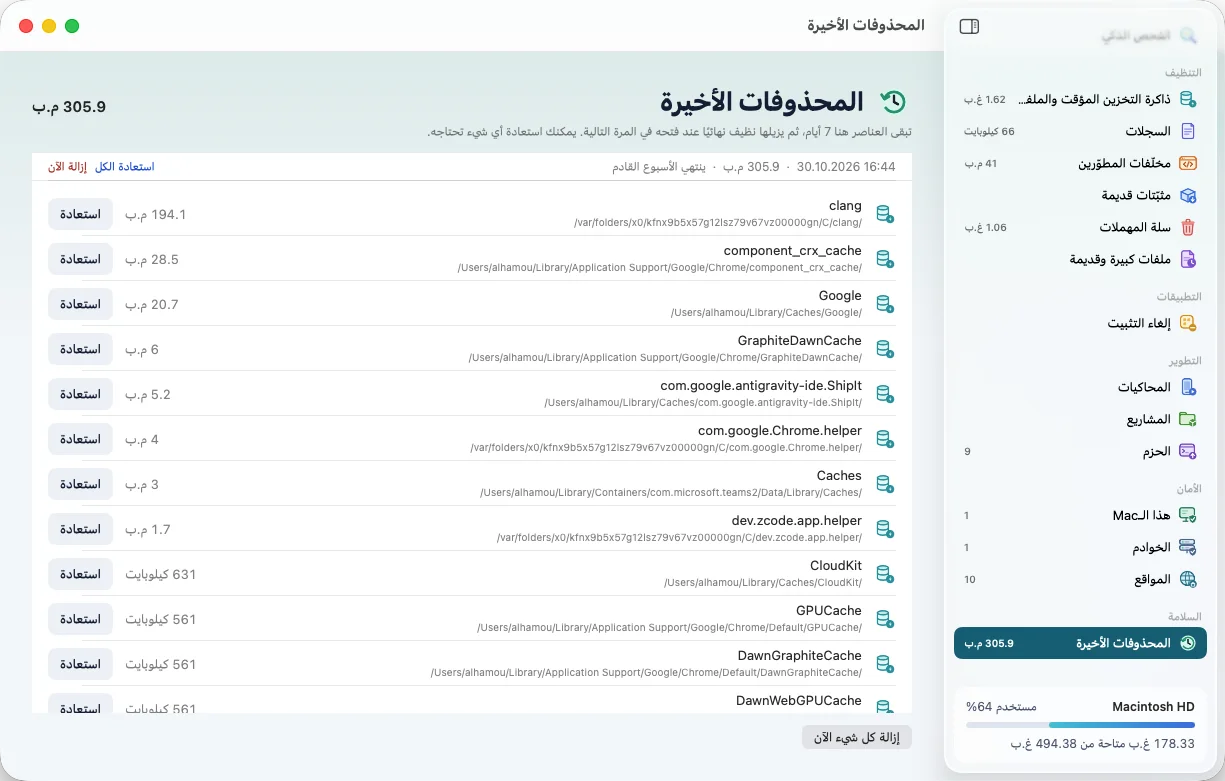Select ملفات كبيرة وقديمة icon
The width and height of the screenshot is (1225, 781).
1188,259
